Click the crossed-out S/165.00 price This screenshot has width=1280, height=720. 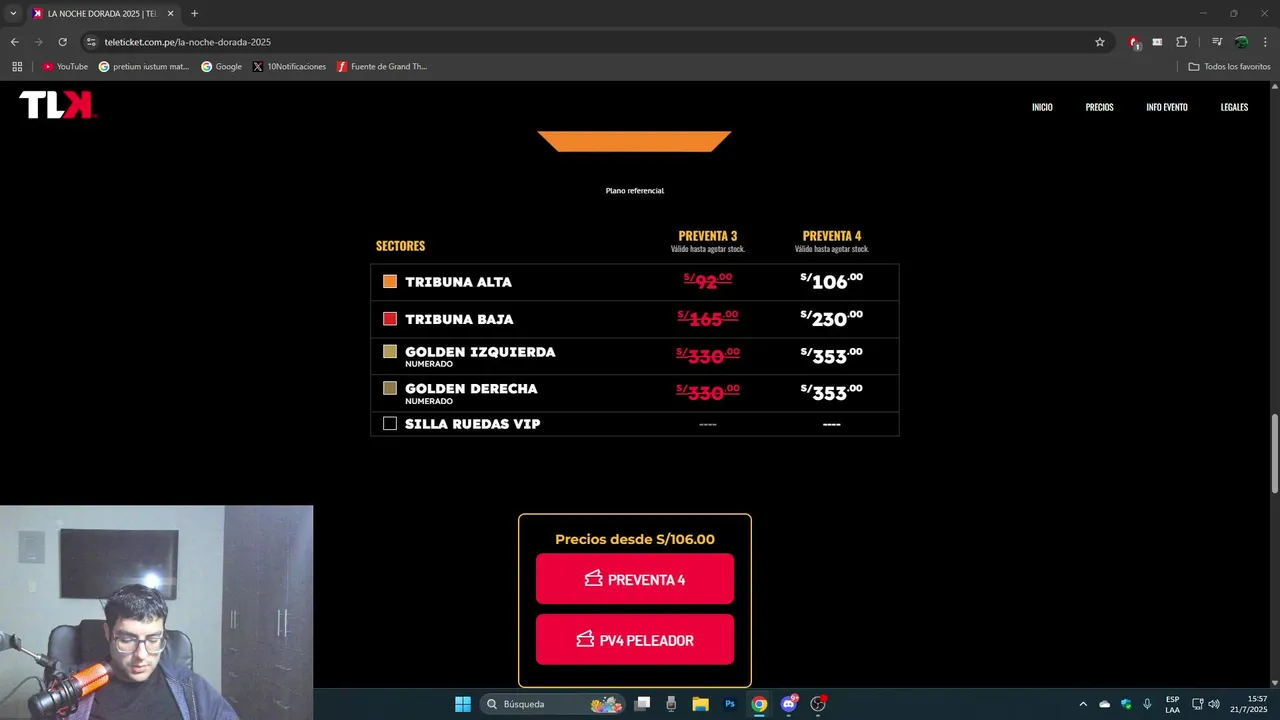click(x=708, y=319)
